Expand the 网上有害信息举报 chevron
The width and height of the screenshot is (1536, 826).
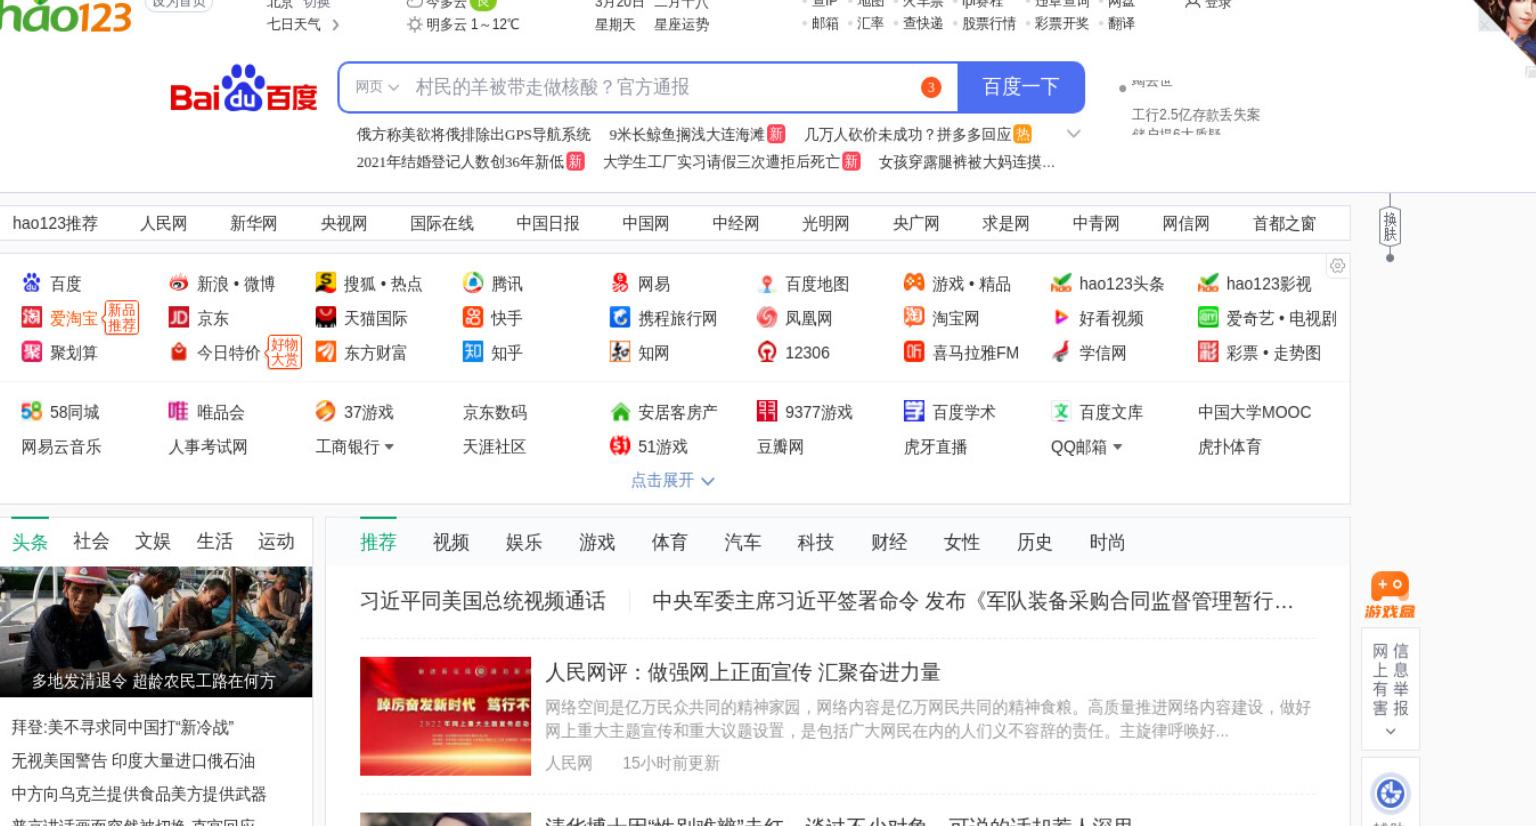1390,732
